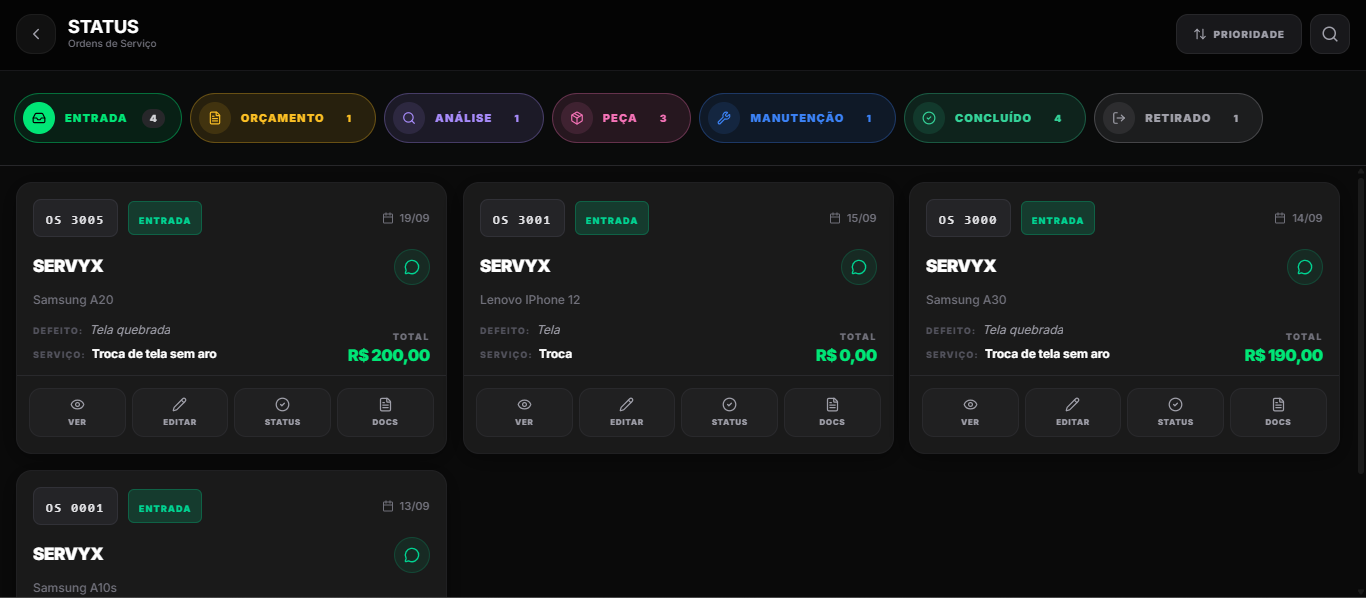
Task: Select the Análise status tab
Action: [464, 118]
